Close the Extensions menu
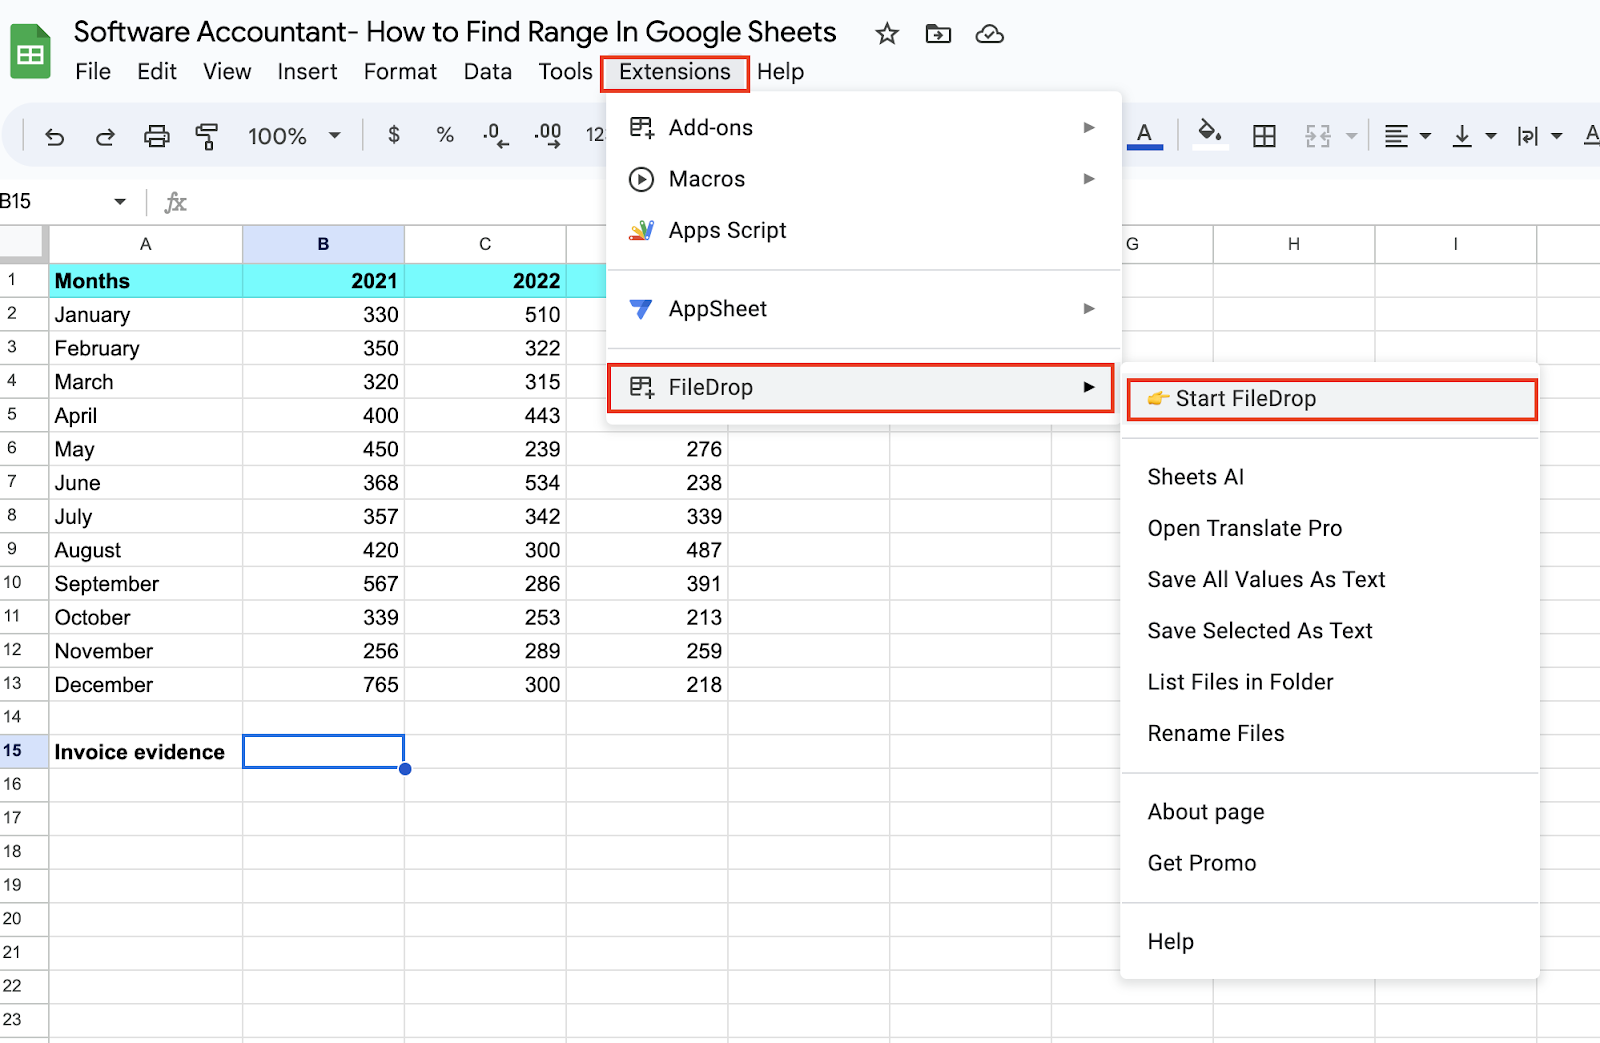Viewport: 1600px width, 1043px height. point(675,72)
